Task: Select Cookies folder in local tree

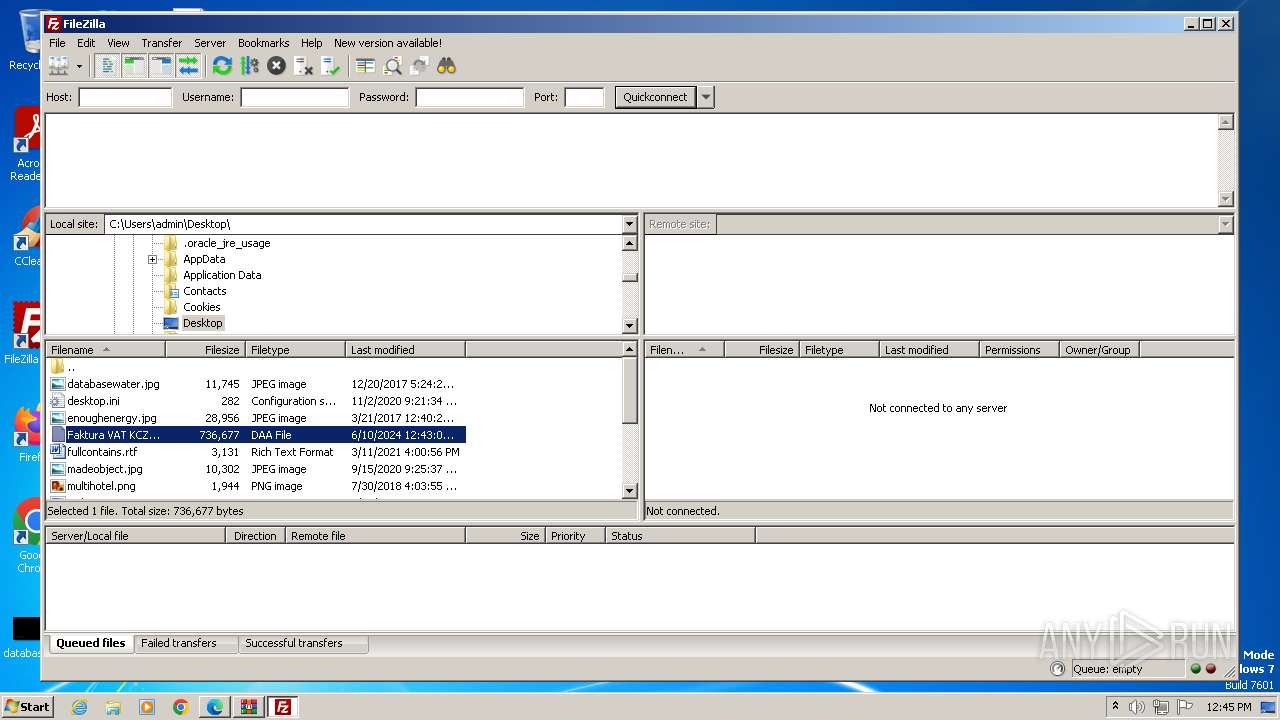Action: (201, 307)
